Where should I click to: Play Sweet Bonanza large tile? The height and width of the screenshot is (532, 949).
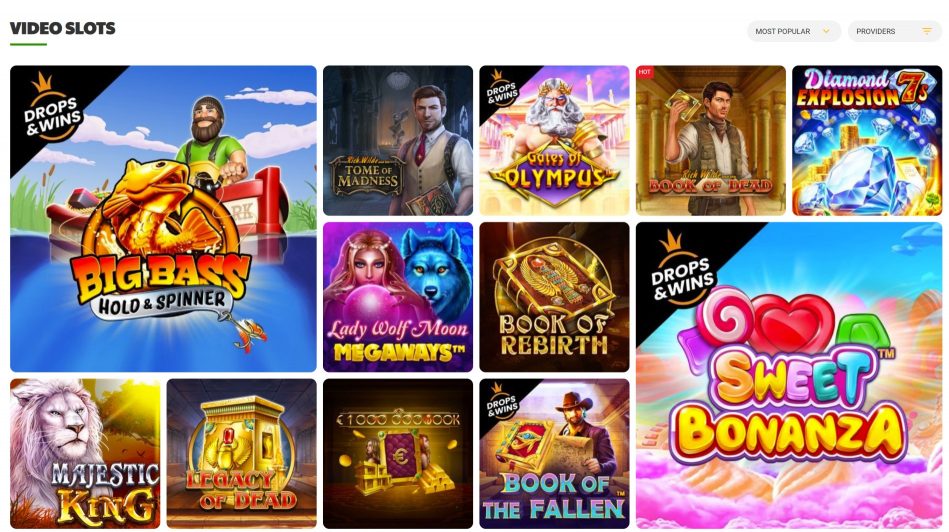[789, 375]
